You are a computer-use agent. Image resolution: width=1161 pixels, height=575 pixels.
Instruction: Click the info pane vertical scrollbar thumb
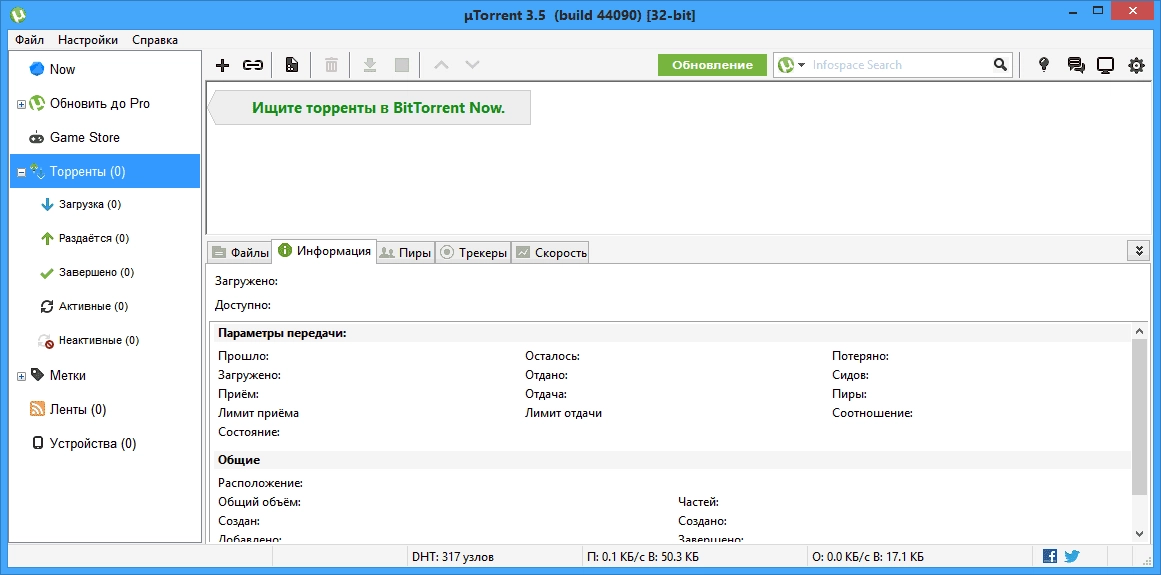point(1140,417)
